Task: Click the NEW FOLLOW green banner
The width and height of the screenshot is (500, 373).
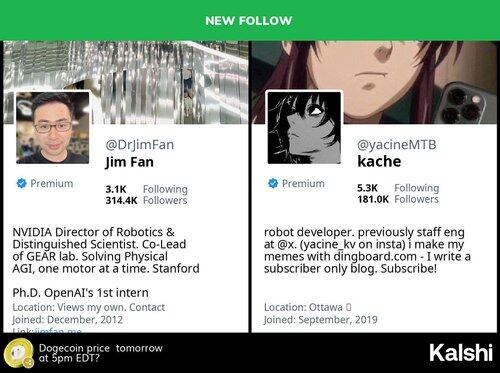Action: [250, 20]
